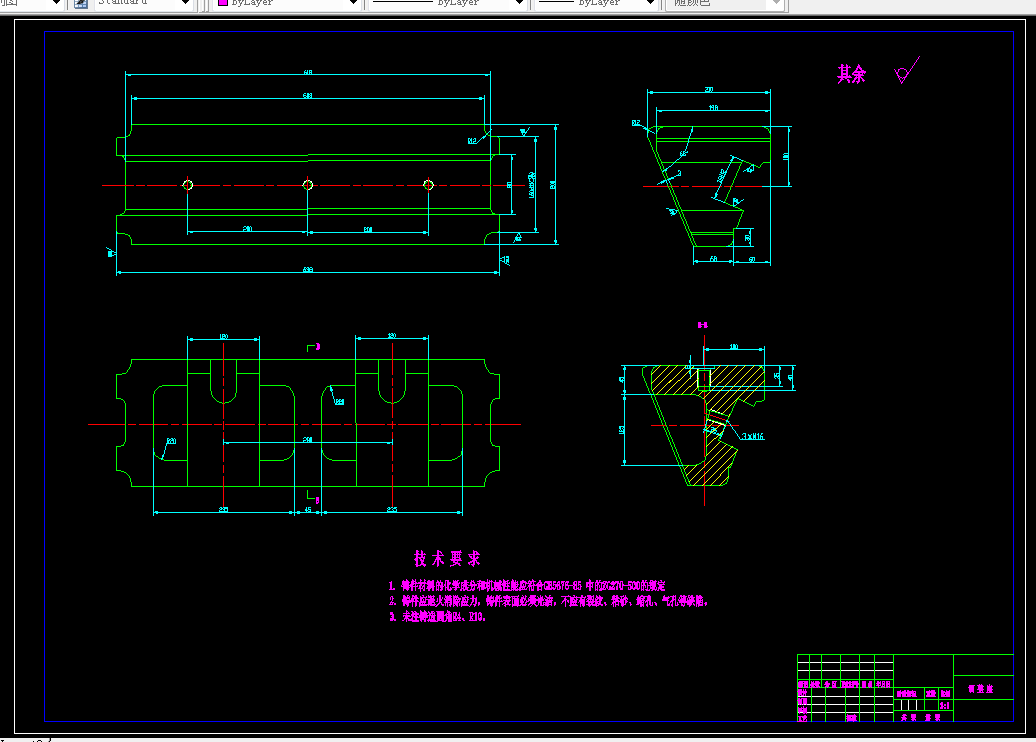
Task: Select the 3×M16 thread callout
Action: pos(753,436)
